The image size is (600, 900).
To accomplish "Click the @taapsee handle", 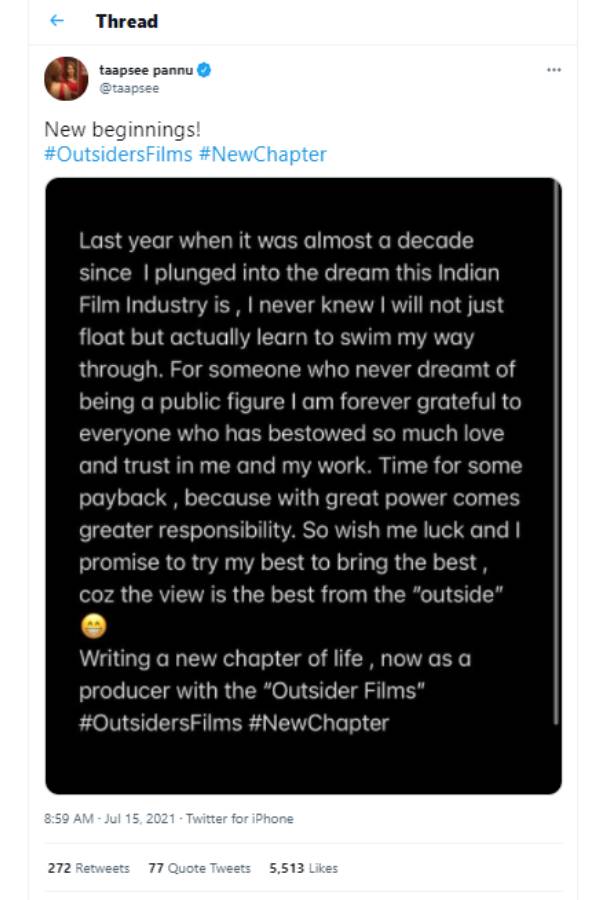I will click(x=128, y=88).
